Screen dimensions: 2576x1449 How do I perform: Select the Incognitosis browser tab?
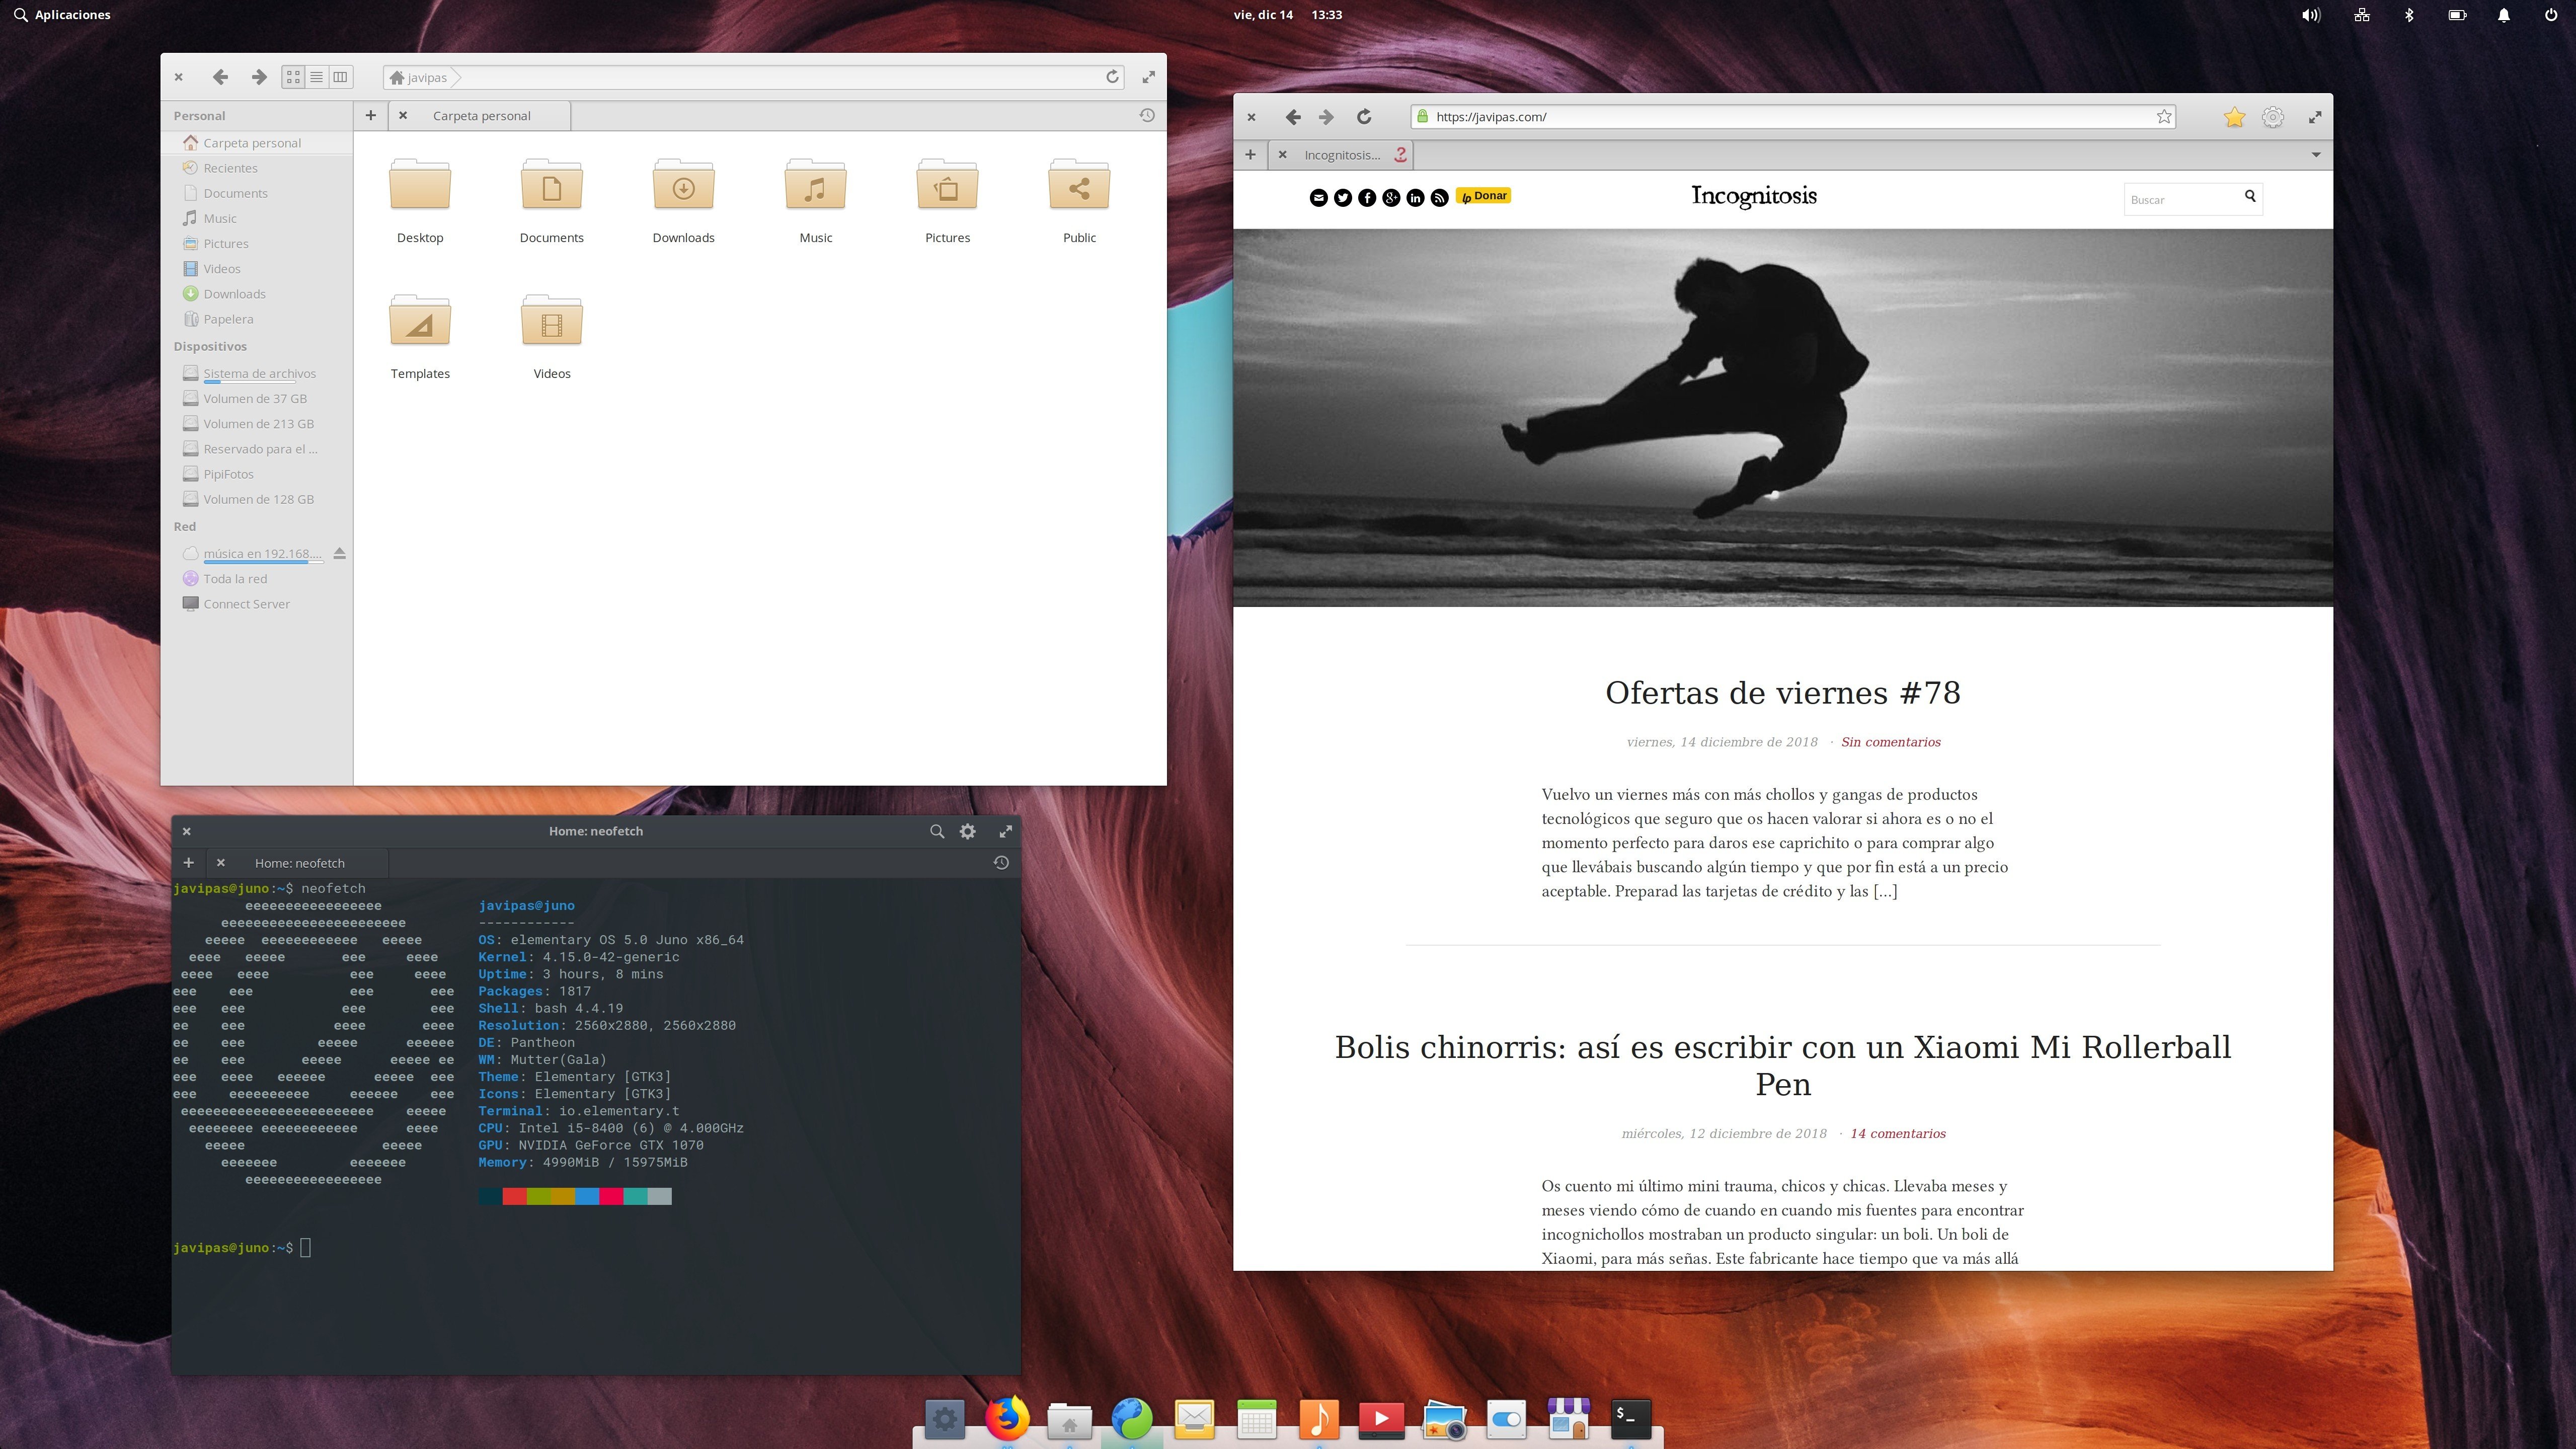tap(1341, 155)
